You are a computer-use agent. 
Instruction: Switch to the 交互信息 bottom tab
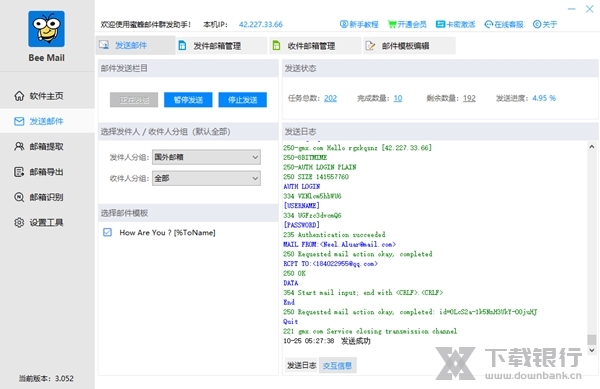click(x=337, y=365)
